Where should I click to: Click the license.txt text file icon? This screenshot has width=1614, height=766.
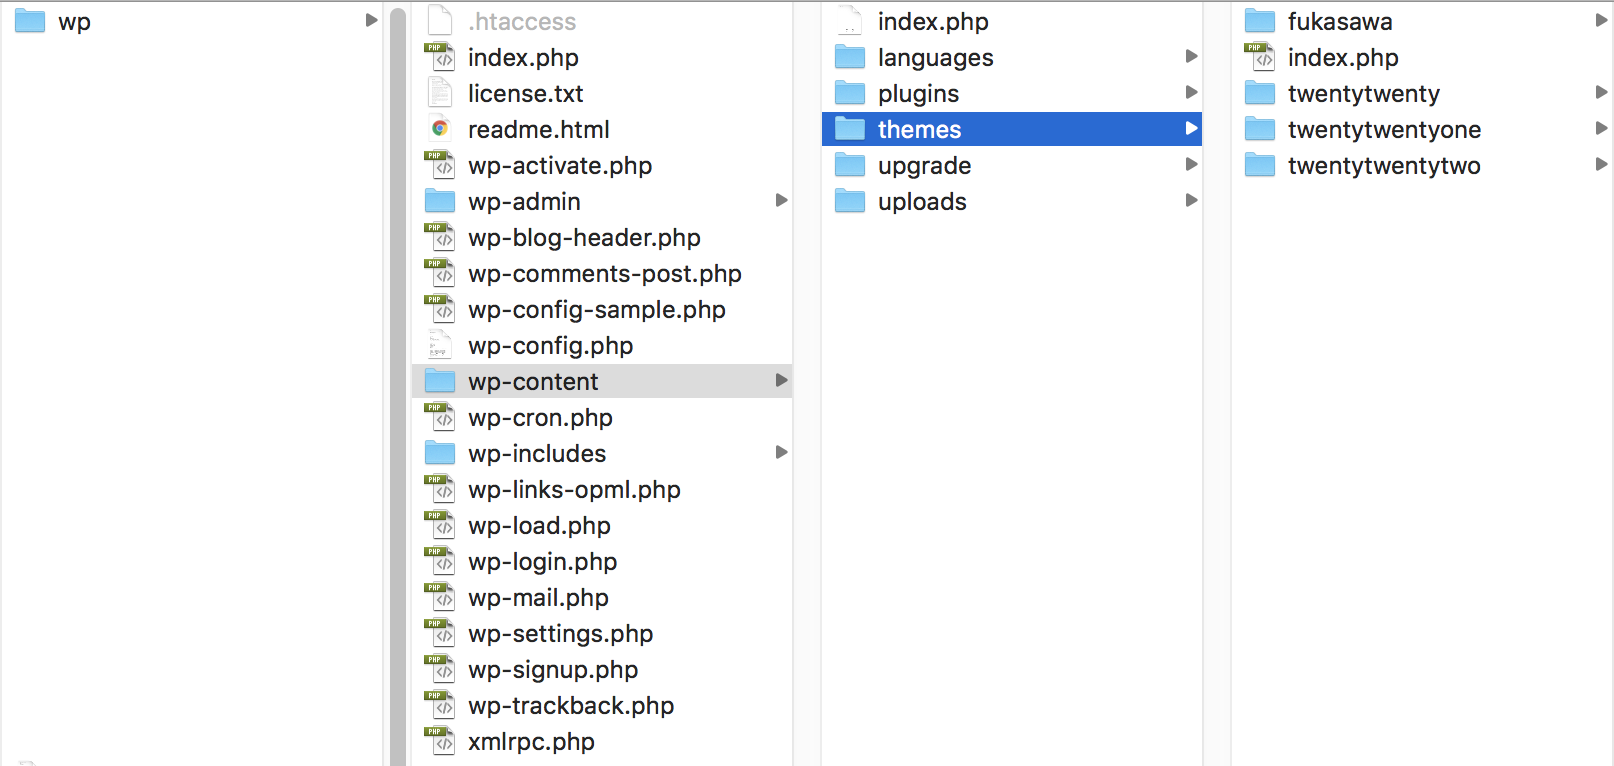(440, 93)
